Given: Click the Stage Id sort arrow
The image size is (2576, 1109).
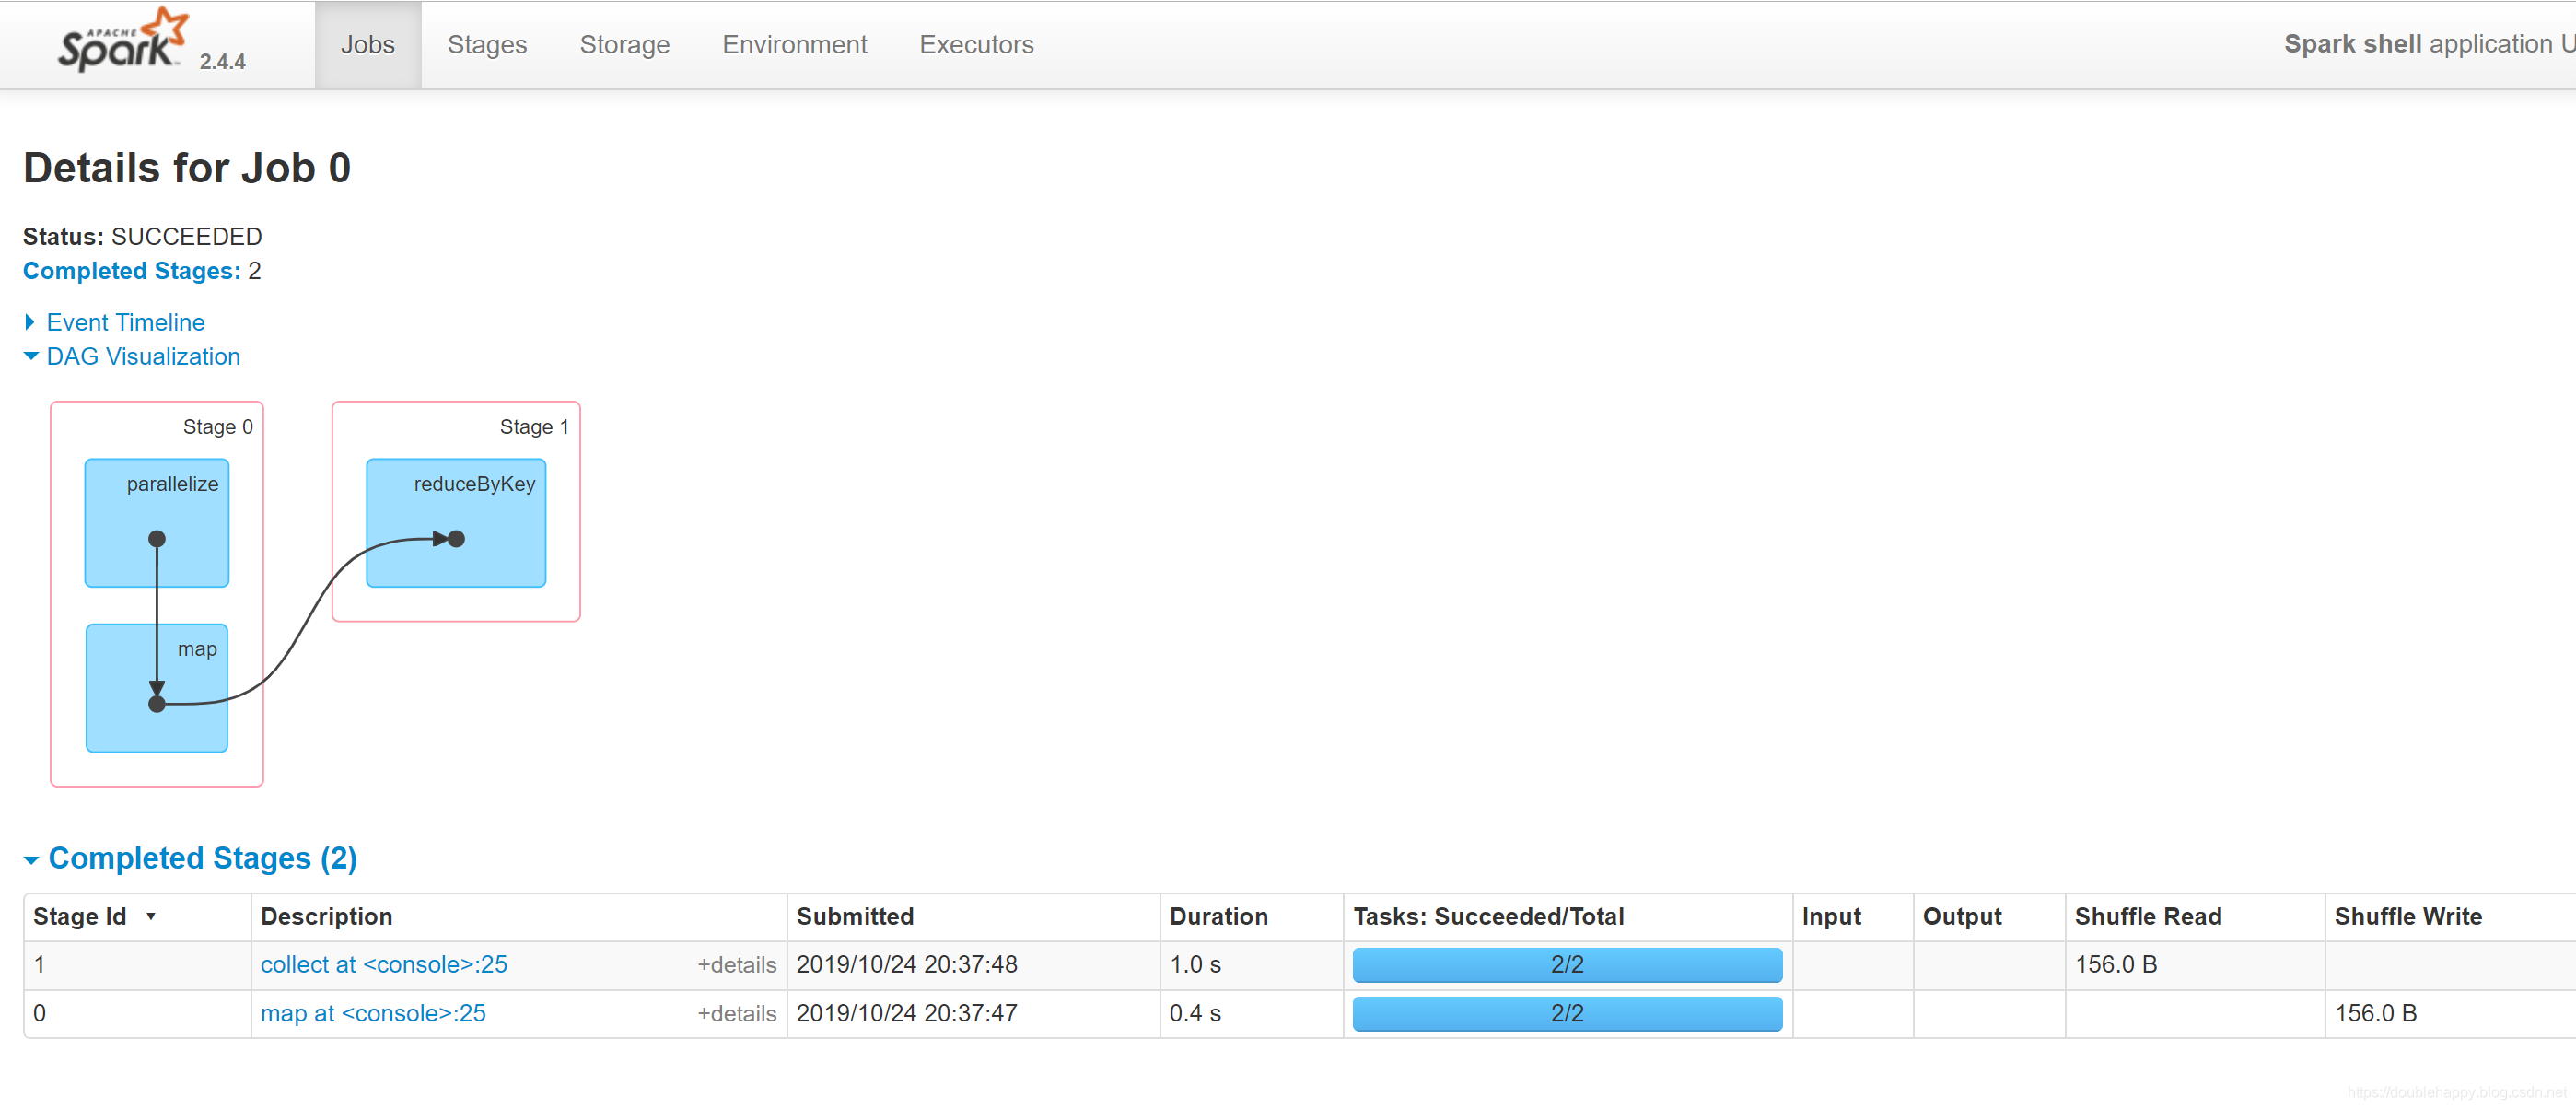Looking at the screenshot, I should 151,916.
